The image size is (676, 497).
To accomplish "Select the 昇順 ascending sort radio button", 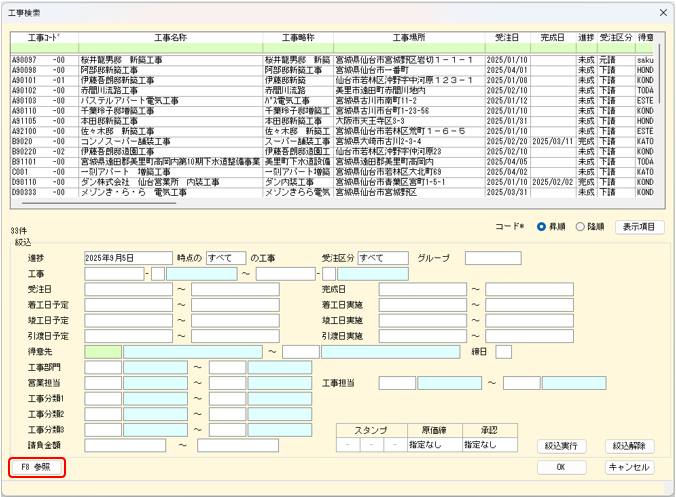I will (x=542, y=227).
